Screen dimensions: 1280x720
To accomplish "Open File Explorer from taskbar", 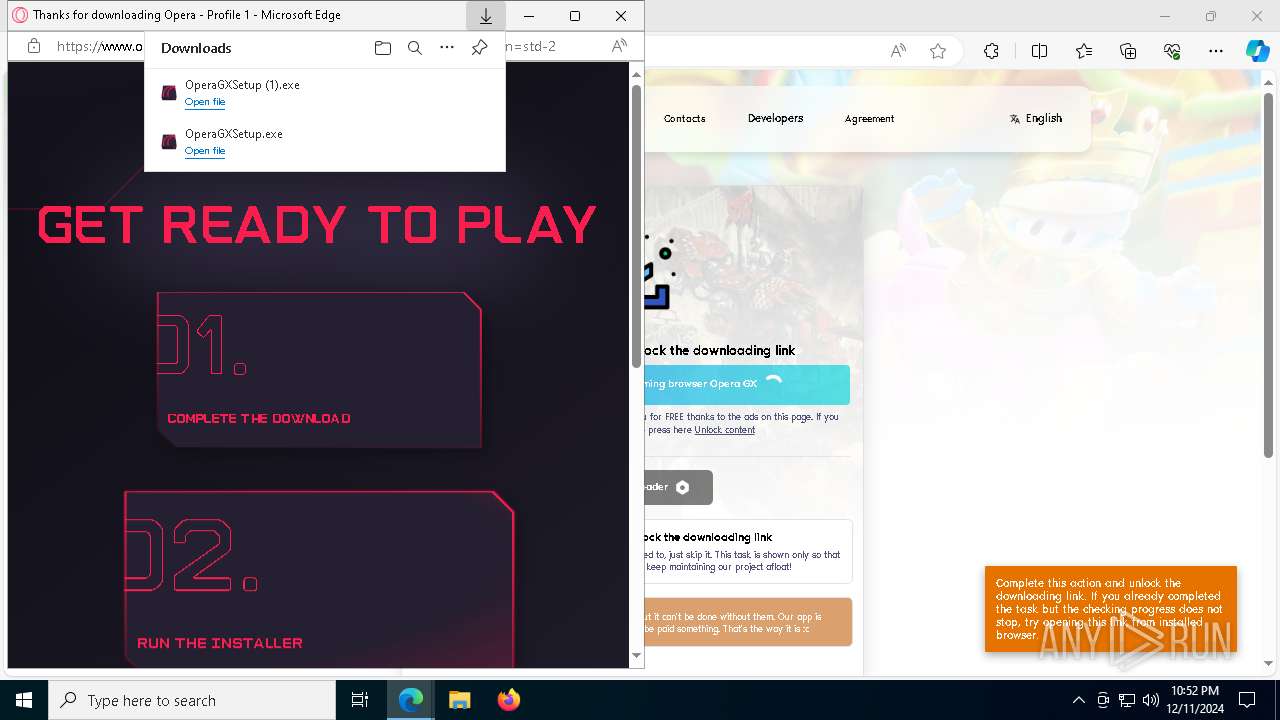I will [459, 700].
